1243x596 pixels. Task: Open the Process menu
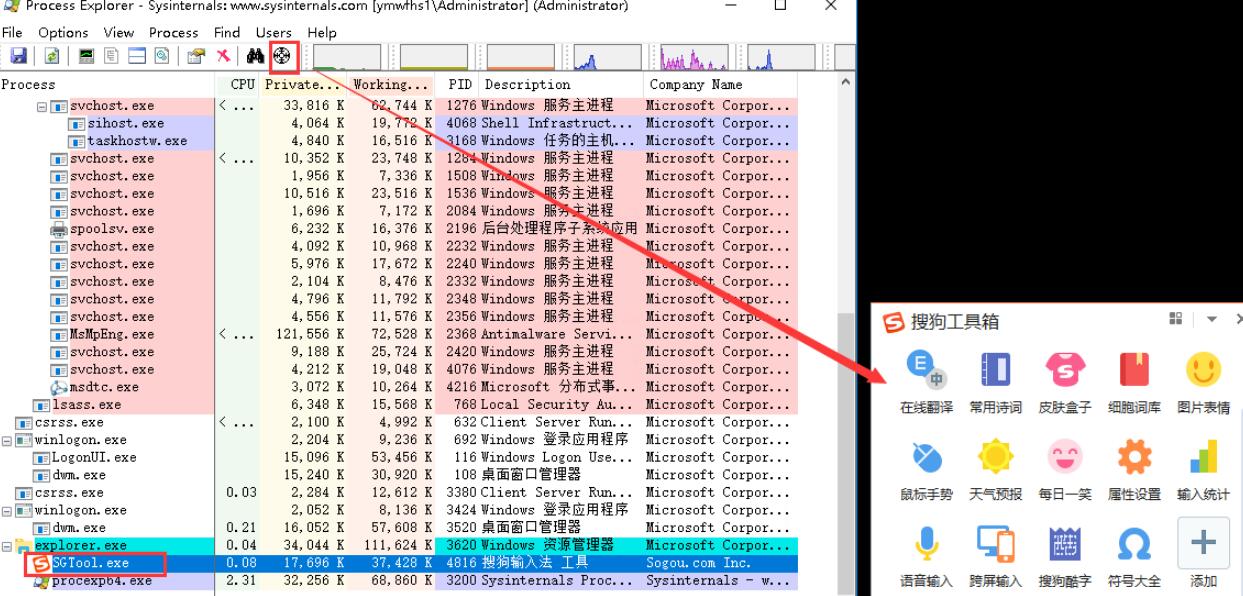[x=173, y=33]
